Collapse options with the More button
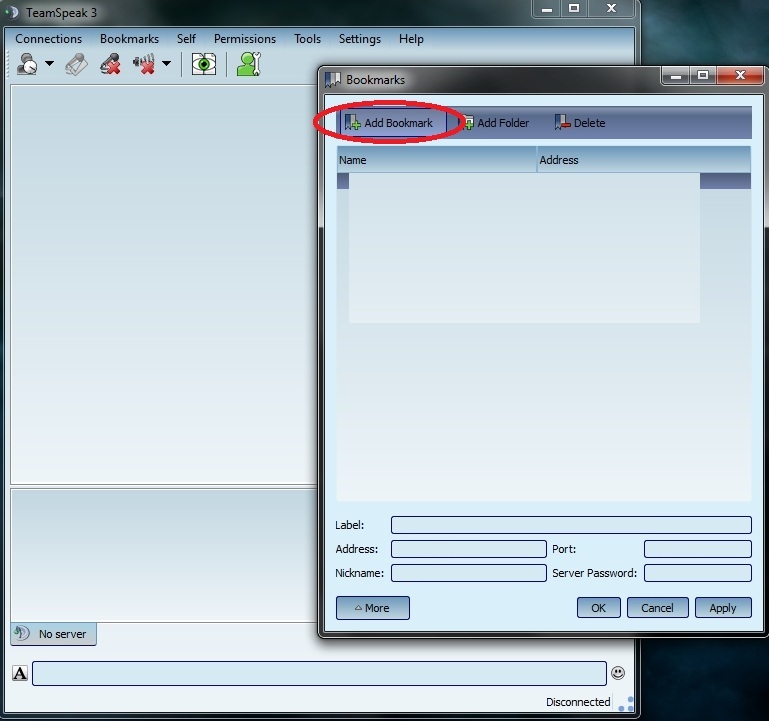 373,608
